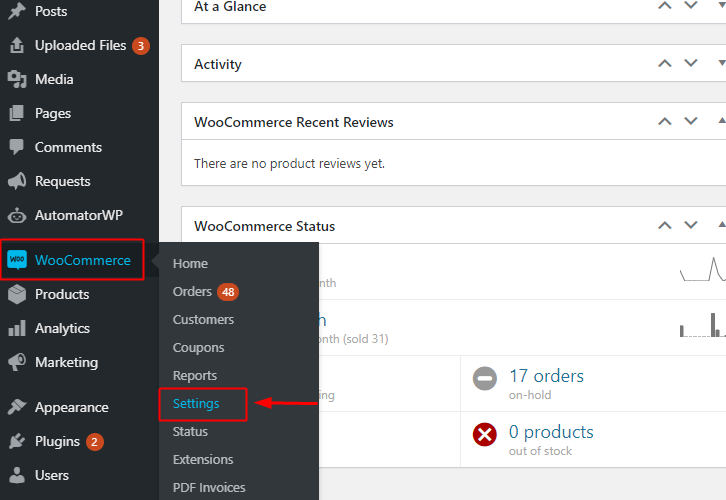Move the Activity widget up
The image size is (726, 500).
tap(665, 63)
